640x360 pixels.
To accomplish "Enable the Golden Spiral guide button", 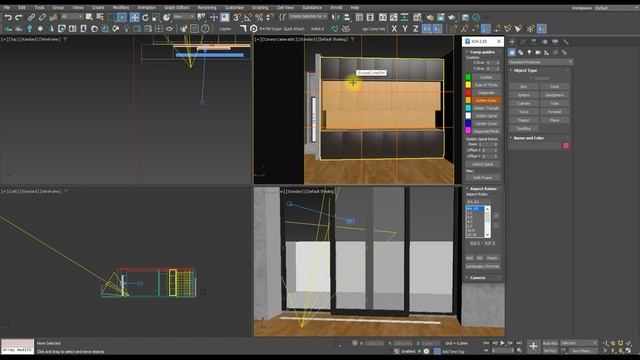I will (486, 116).
